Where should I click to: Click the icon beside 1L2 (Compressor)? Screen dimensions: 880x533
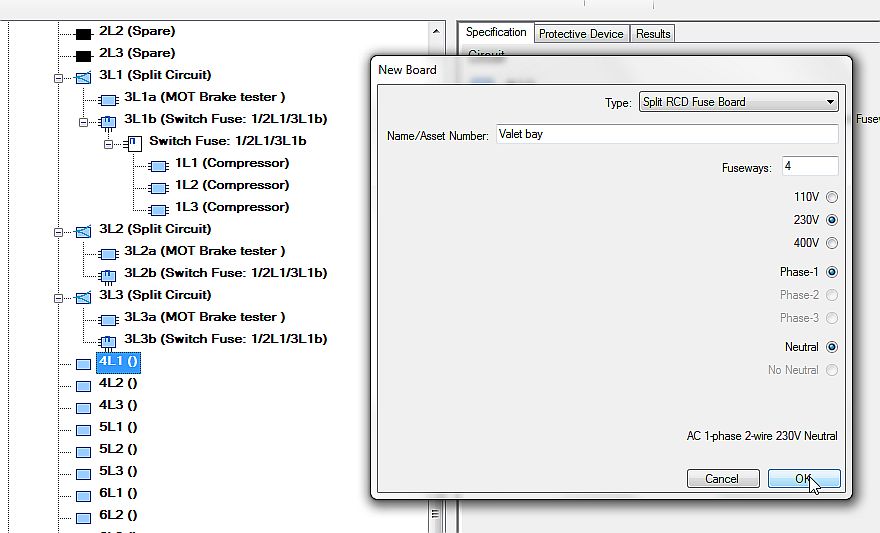pos(158,188)
